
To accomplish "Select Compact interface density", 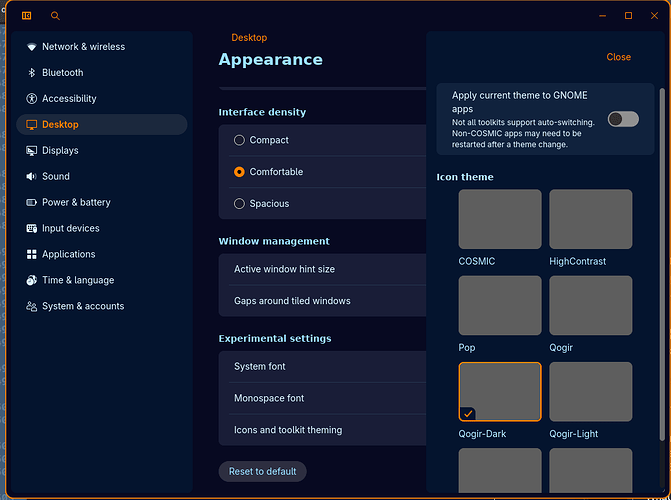I will coord(239,141).
